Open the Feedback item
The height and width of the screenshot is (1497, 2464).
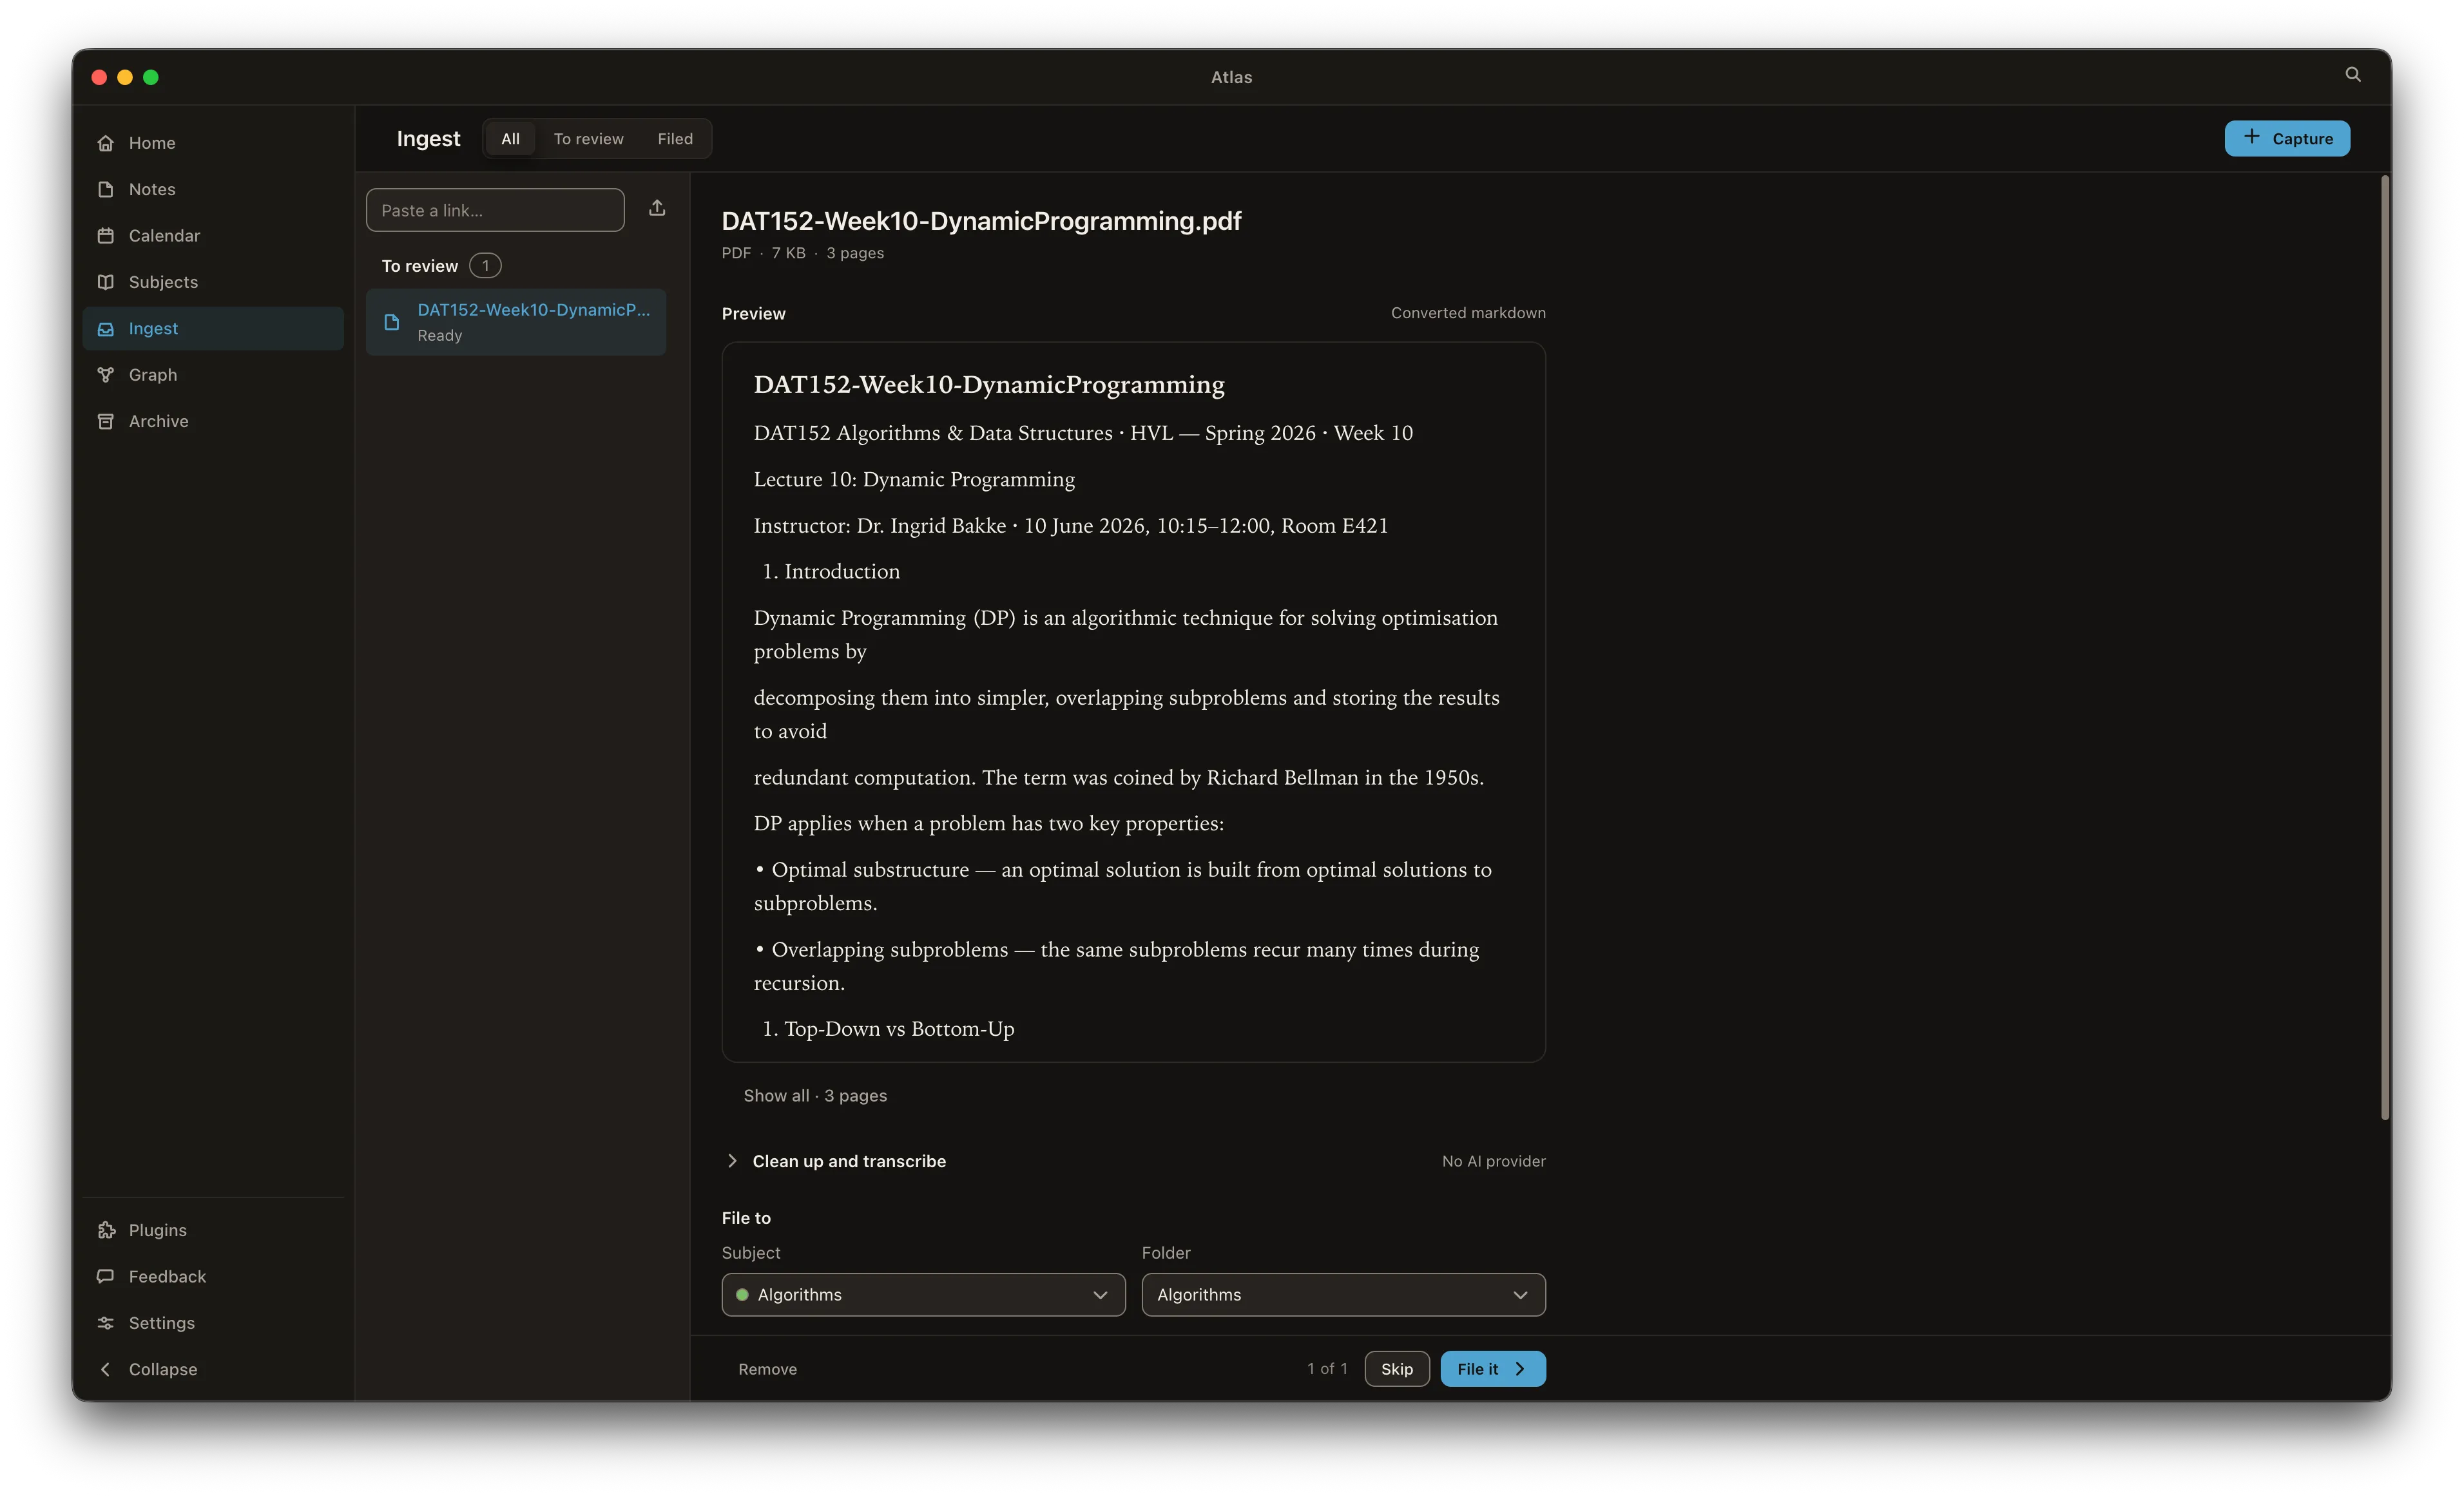click(x=213, y=1276)
